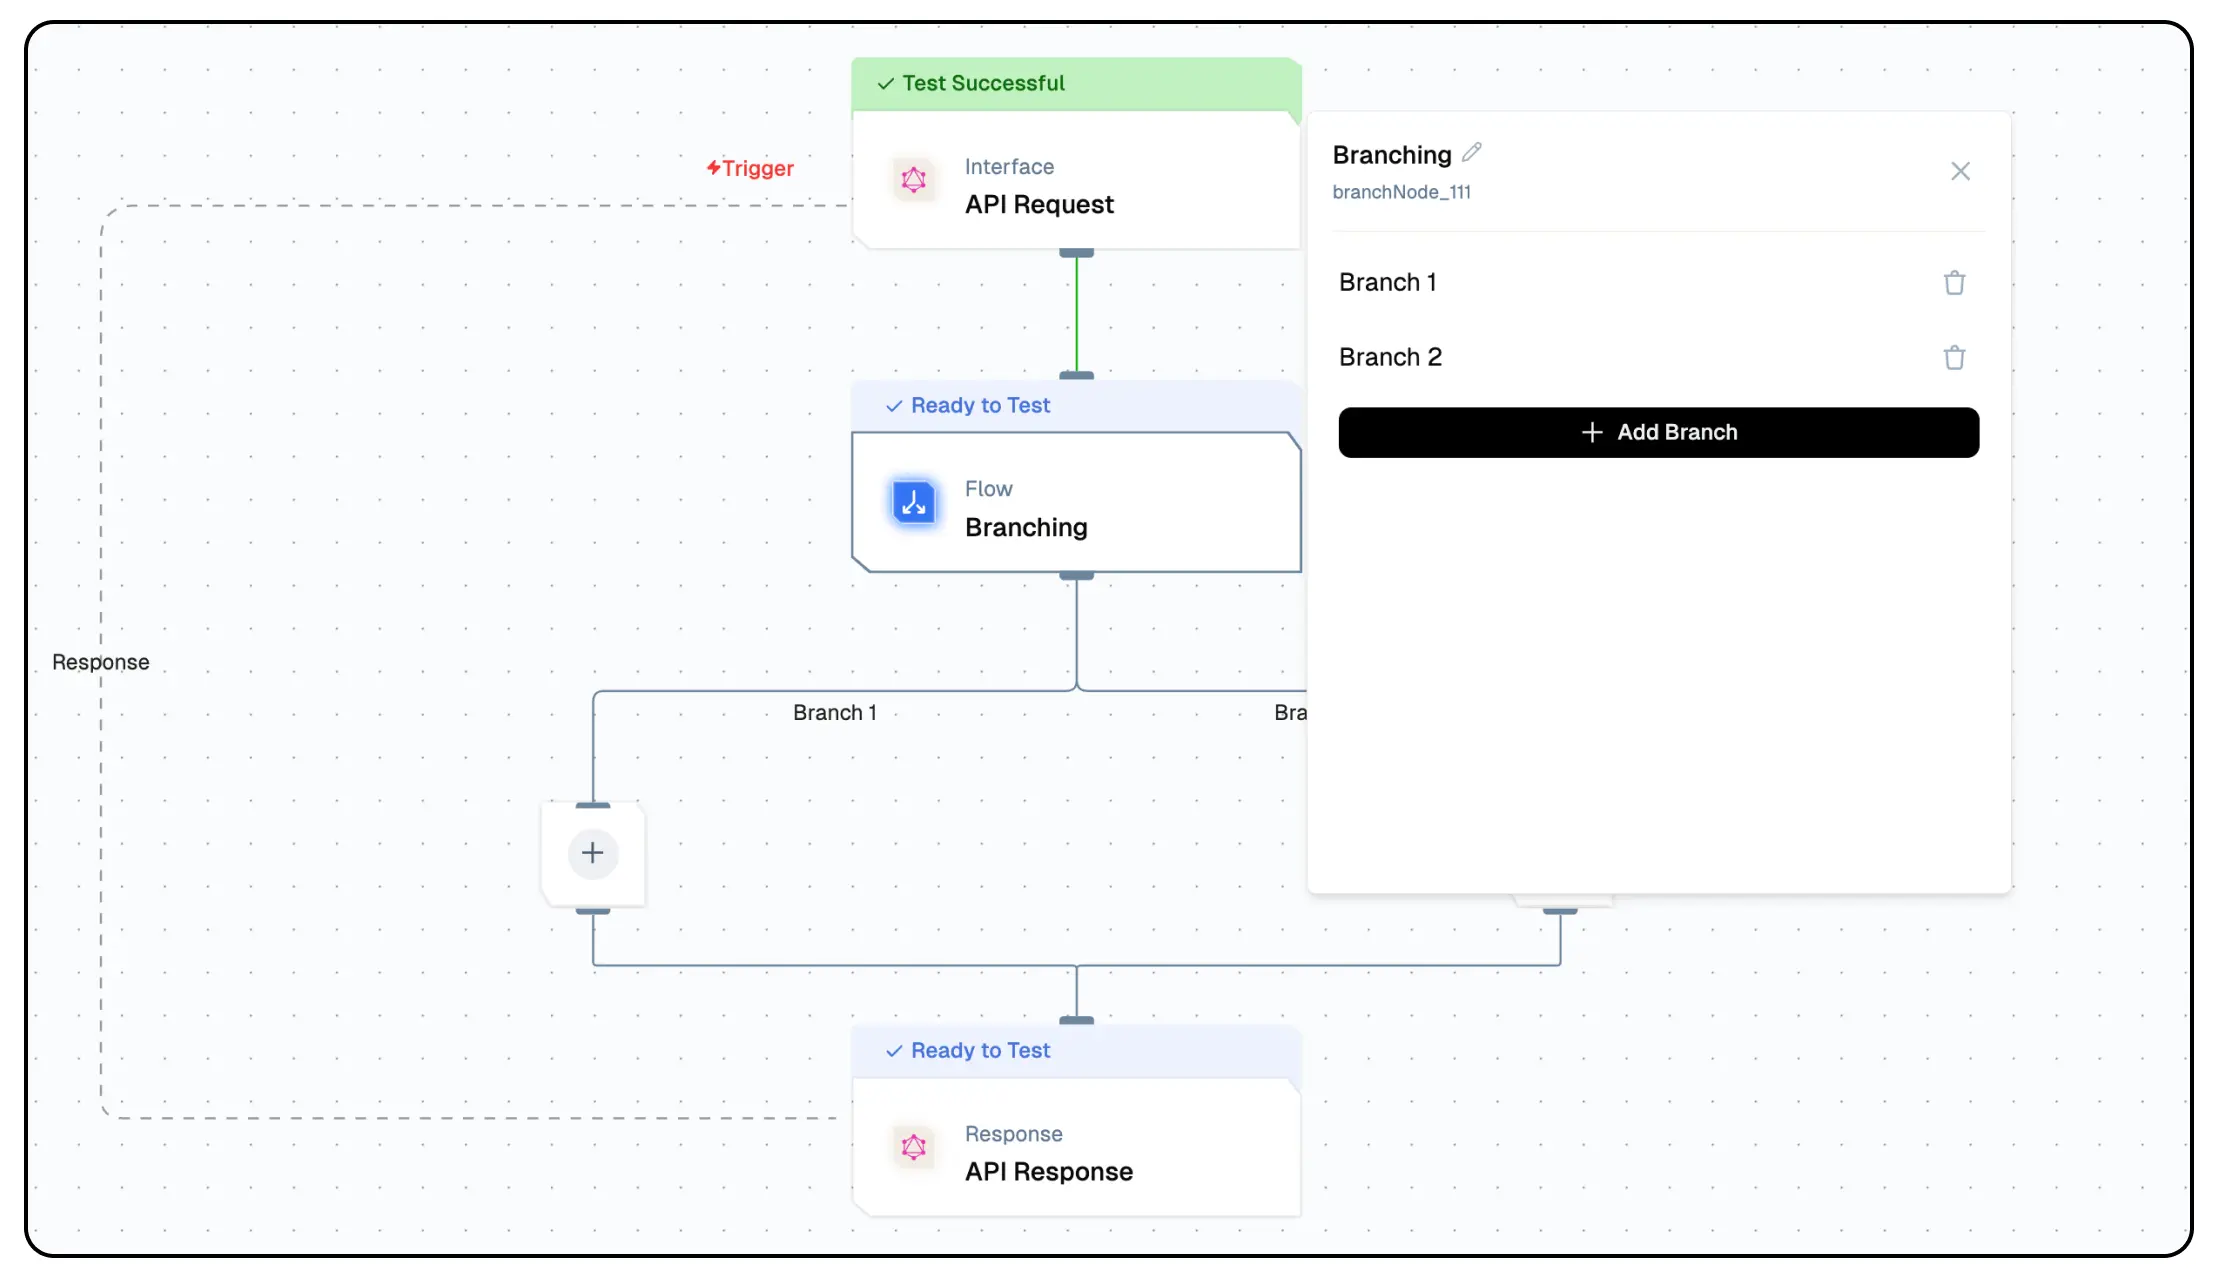Click the Add Branch button
Image resolution: width=2218 pixels, height=1278 pixels.
[1658, 432]
